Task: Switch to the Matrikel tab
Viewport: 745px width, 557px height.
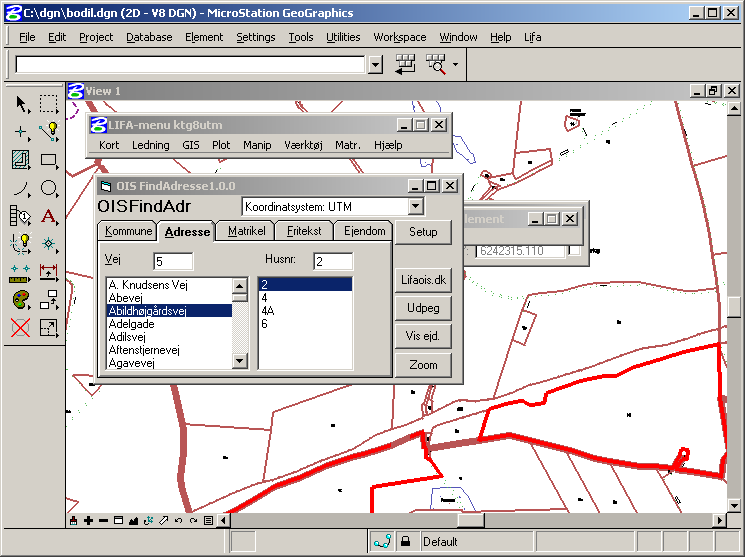Action: tap(247, 231)
